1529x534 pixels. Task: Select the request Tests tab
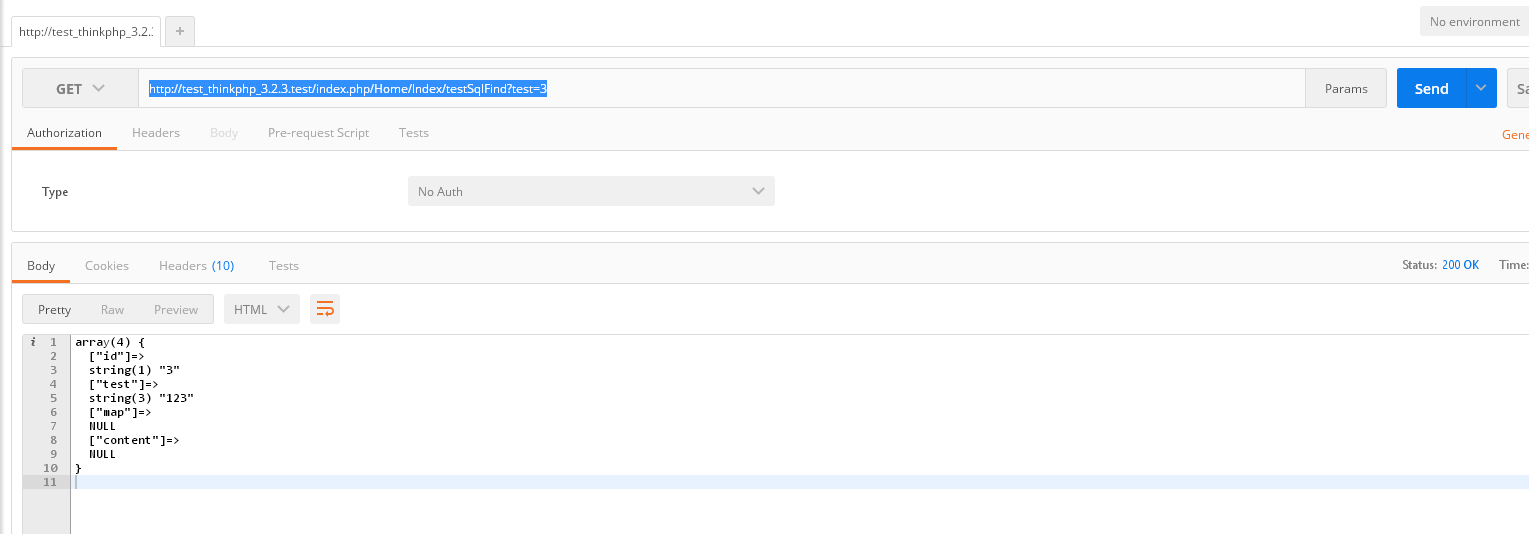[x=414, y=132]
